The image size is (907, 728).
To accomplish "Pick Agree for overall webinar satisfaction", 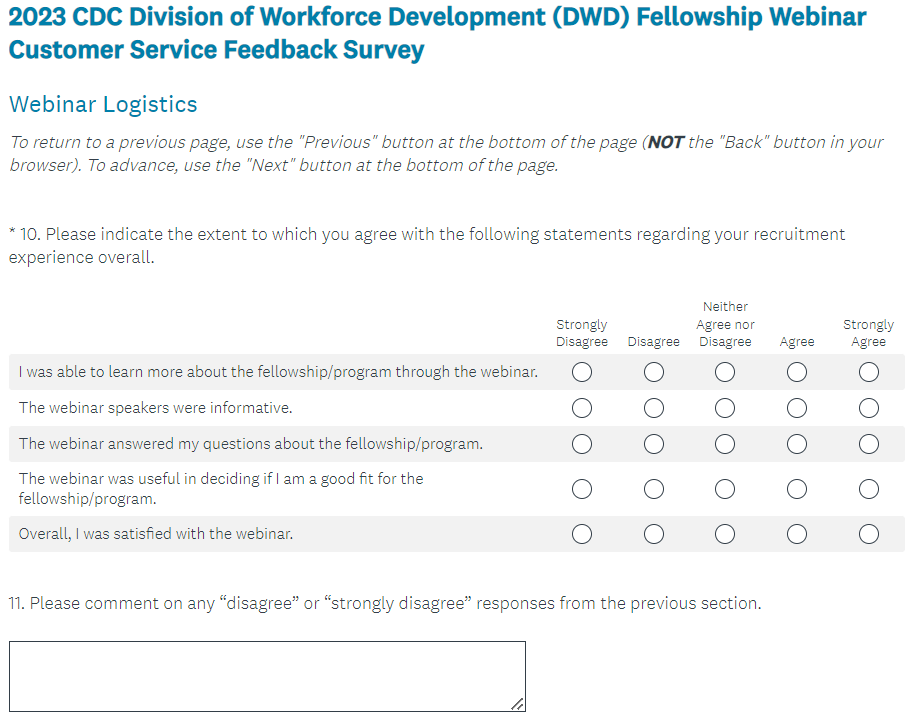I will tap(797, 534).
